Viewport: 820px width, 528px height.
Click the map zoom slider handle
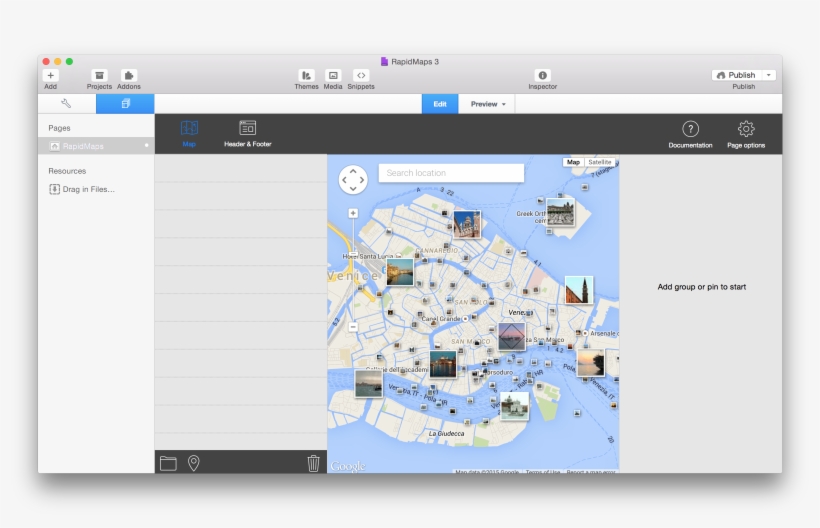[353, 254]
